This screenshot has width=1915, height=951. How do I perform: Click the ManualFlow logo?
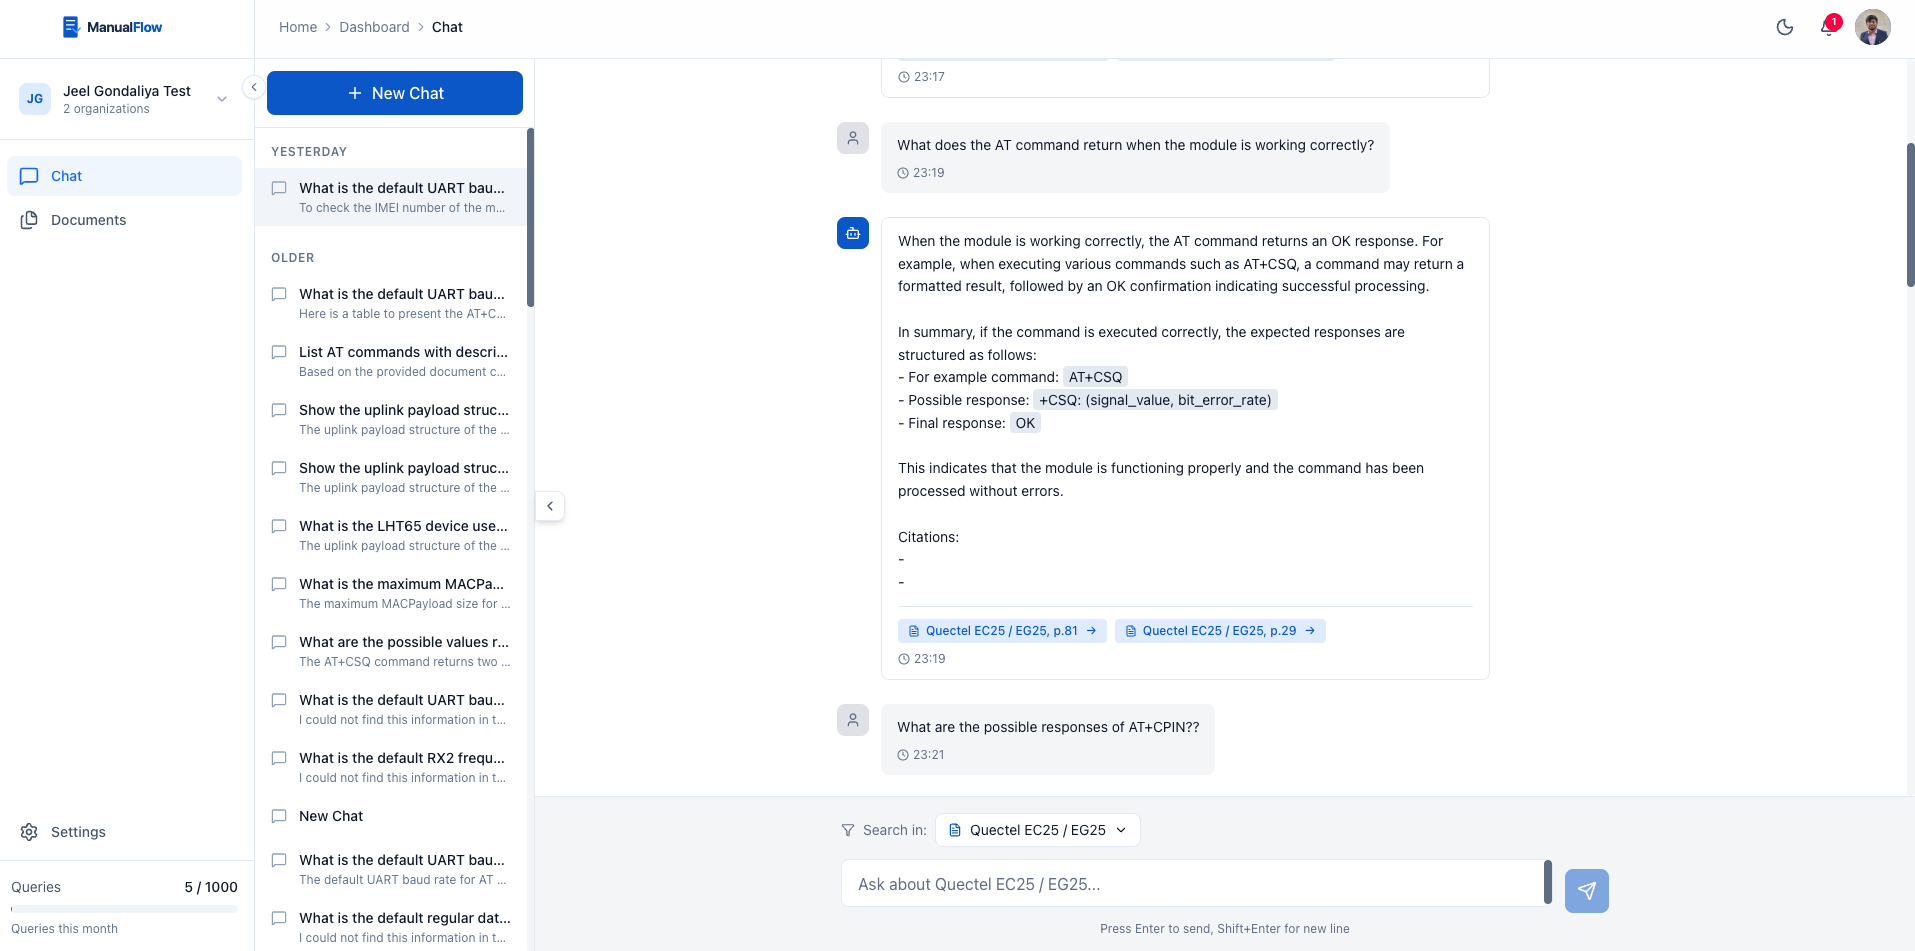(112, 26)
